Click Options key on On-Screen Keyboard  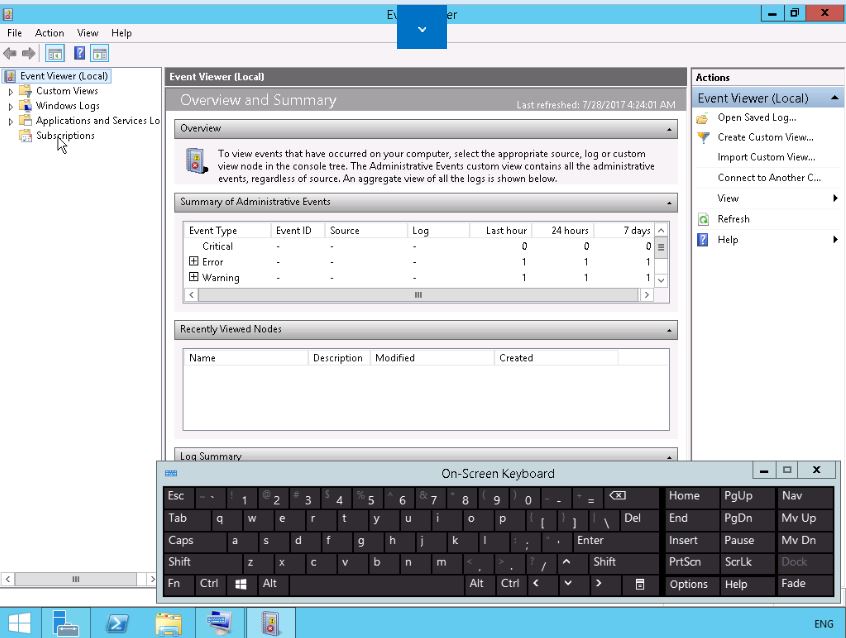pyautogui.click(x=691, y=585)
